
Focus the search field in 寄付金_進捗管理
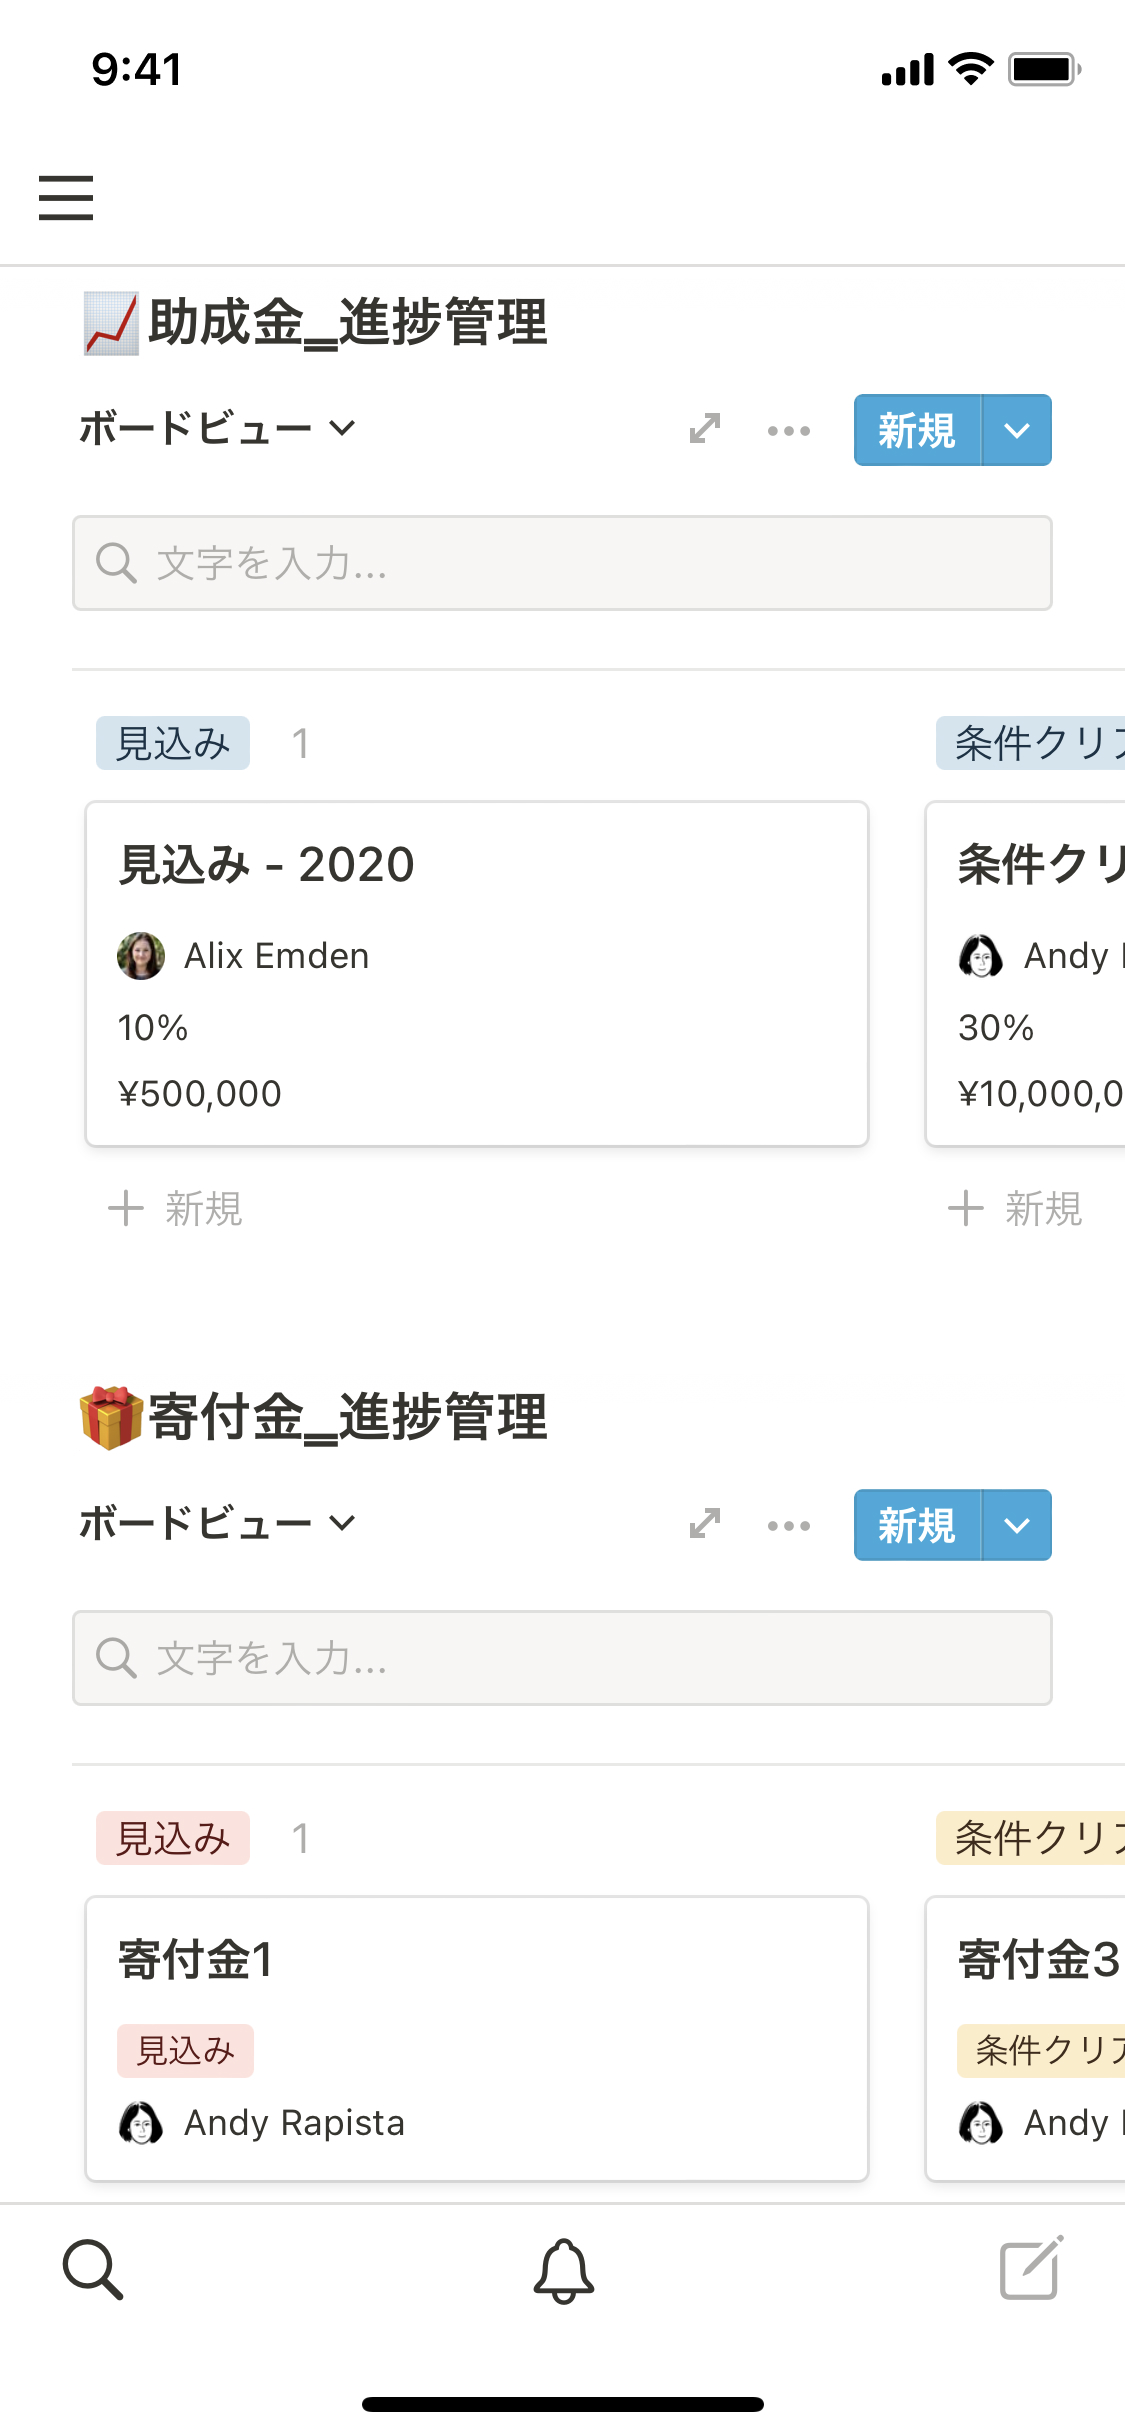[562, 1658]
